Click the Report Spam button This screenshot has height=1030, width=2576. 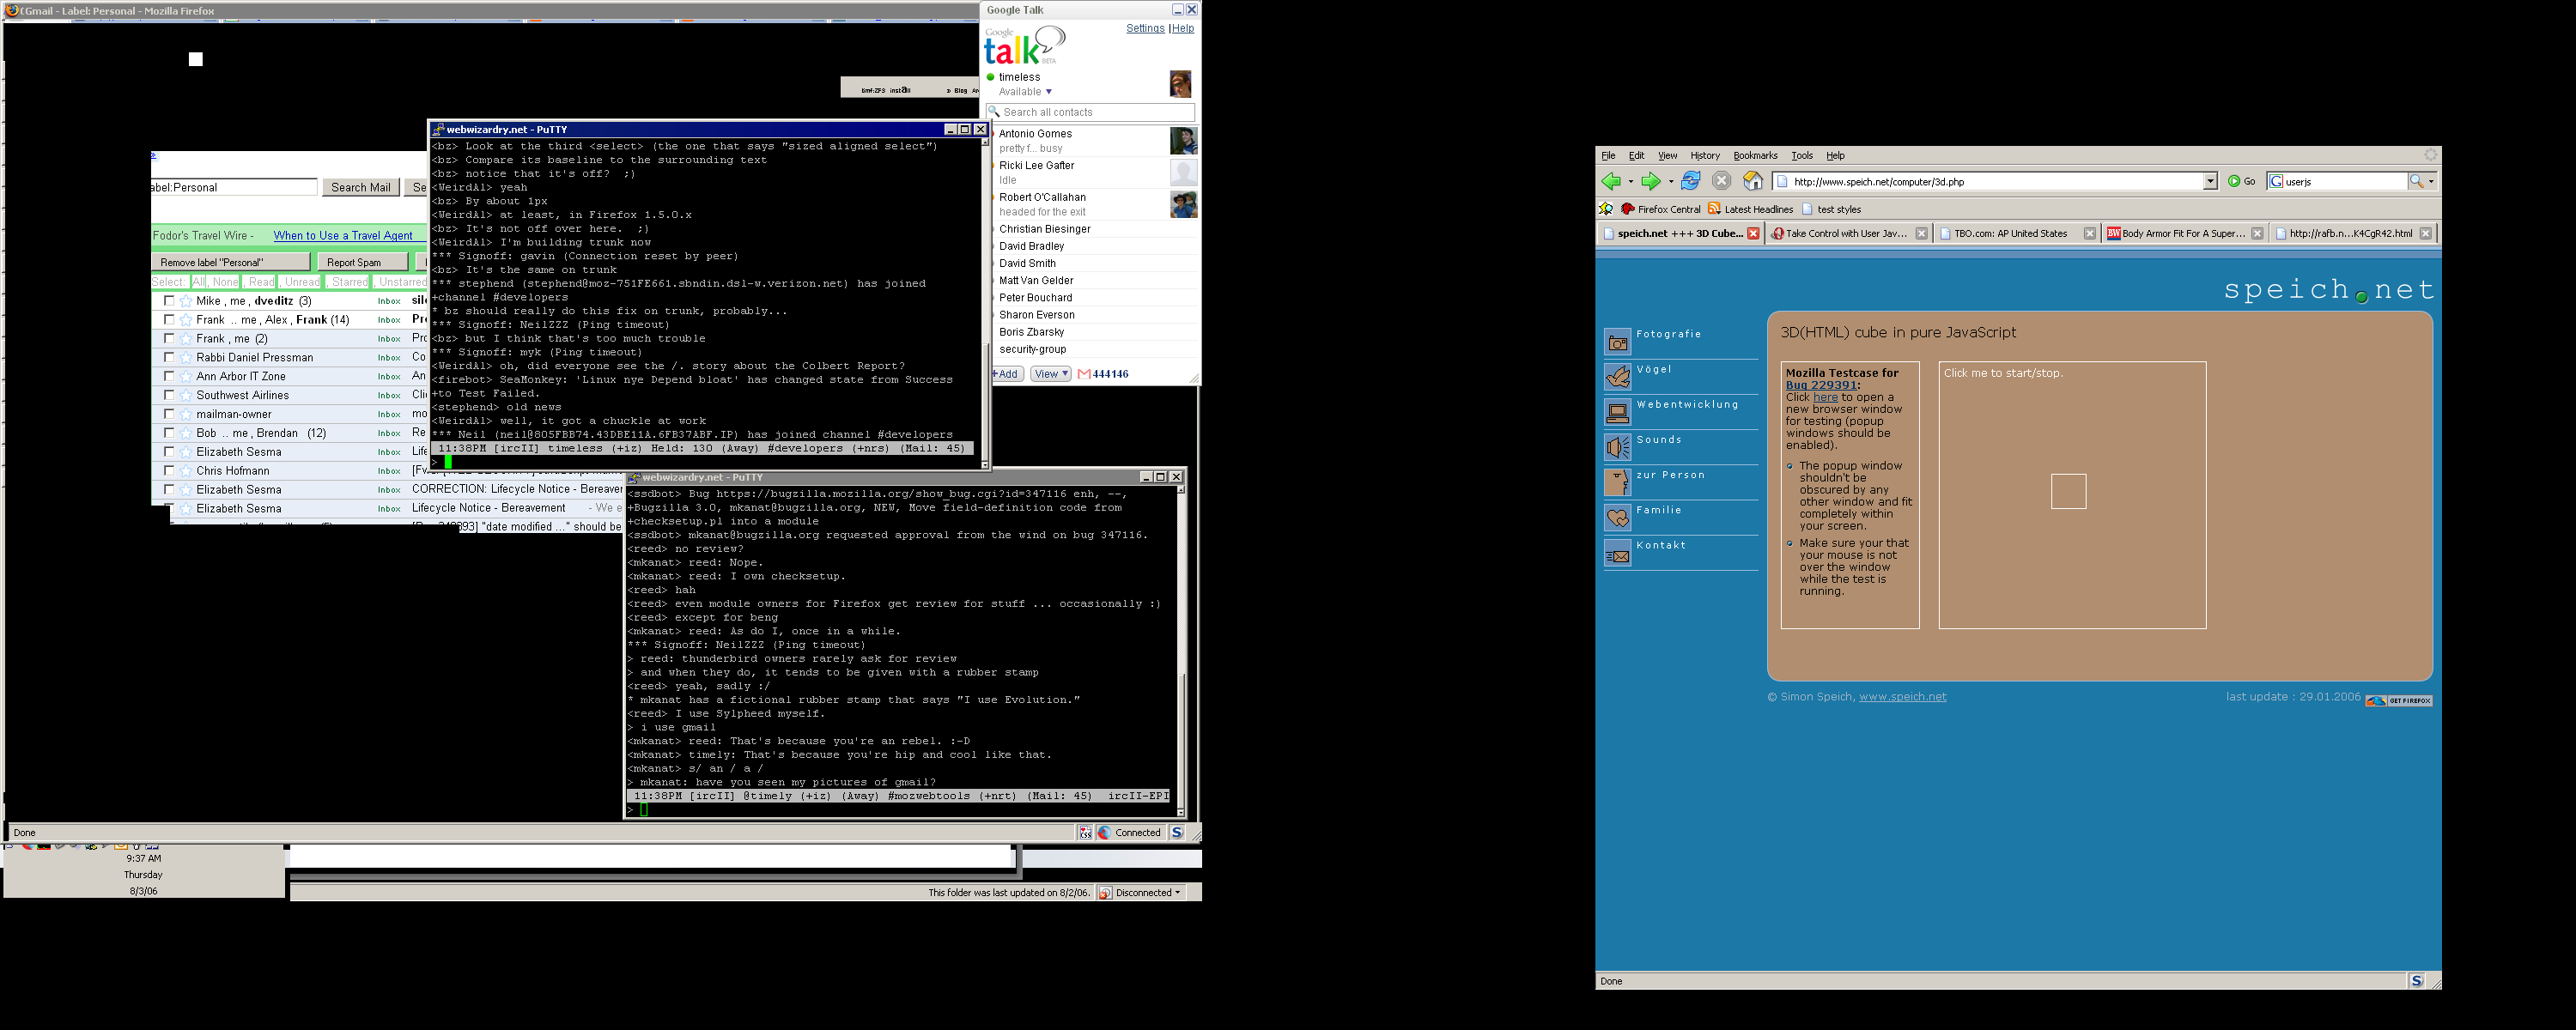(363, 262)
